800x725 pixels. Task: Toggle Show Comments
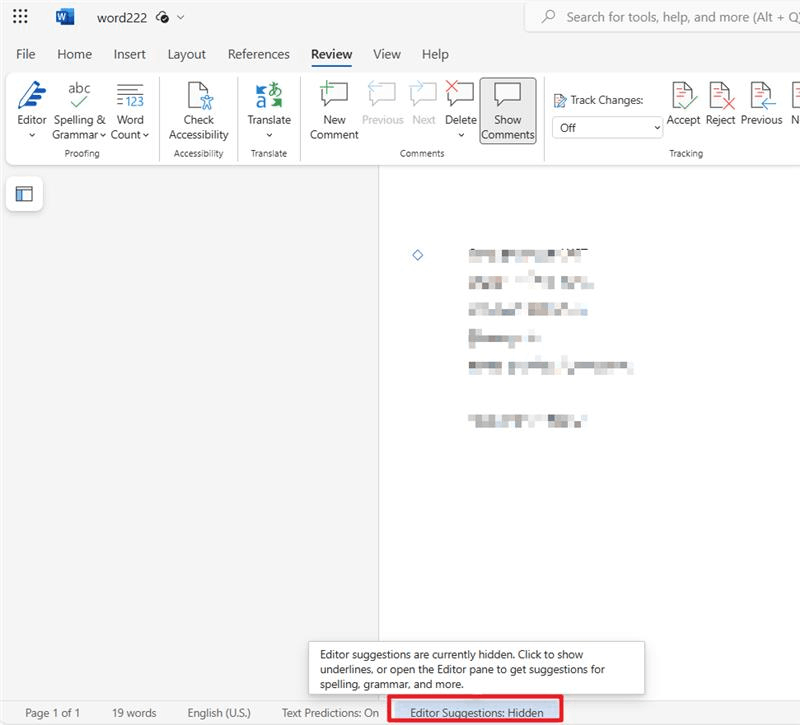coord(508,111)
